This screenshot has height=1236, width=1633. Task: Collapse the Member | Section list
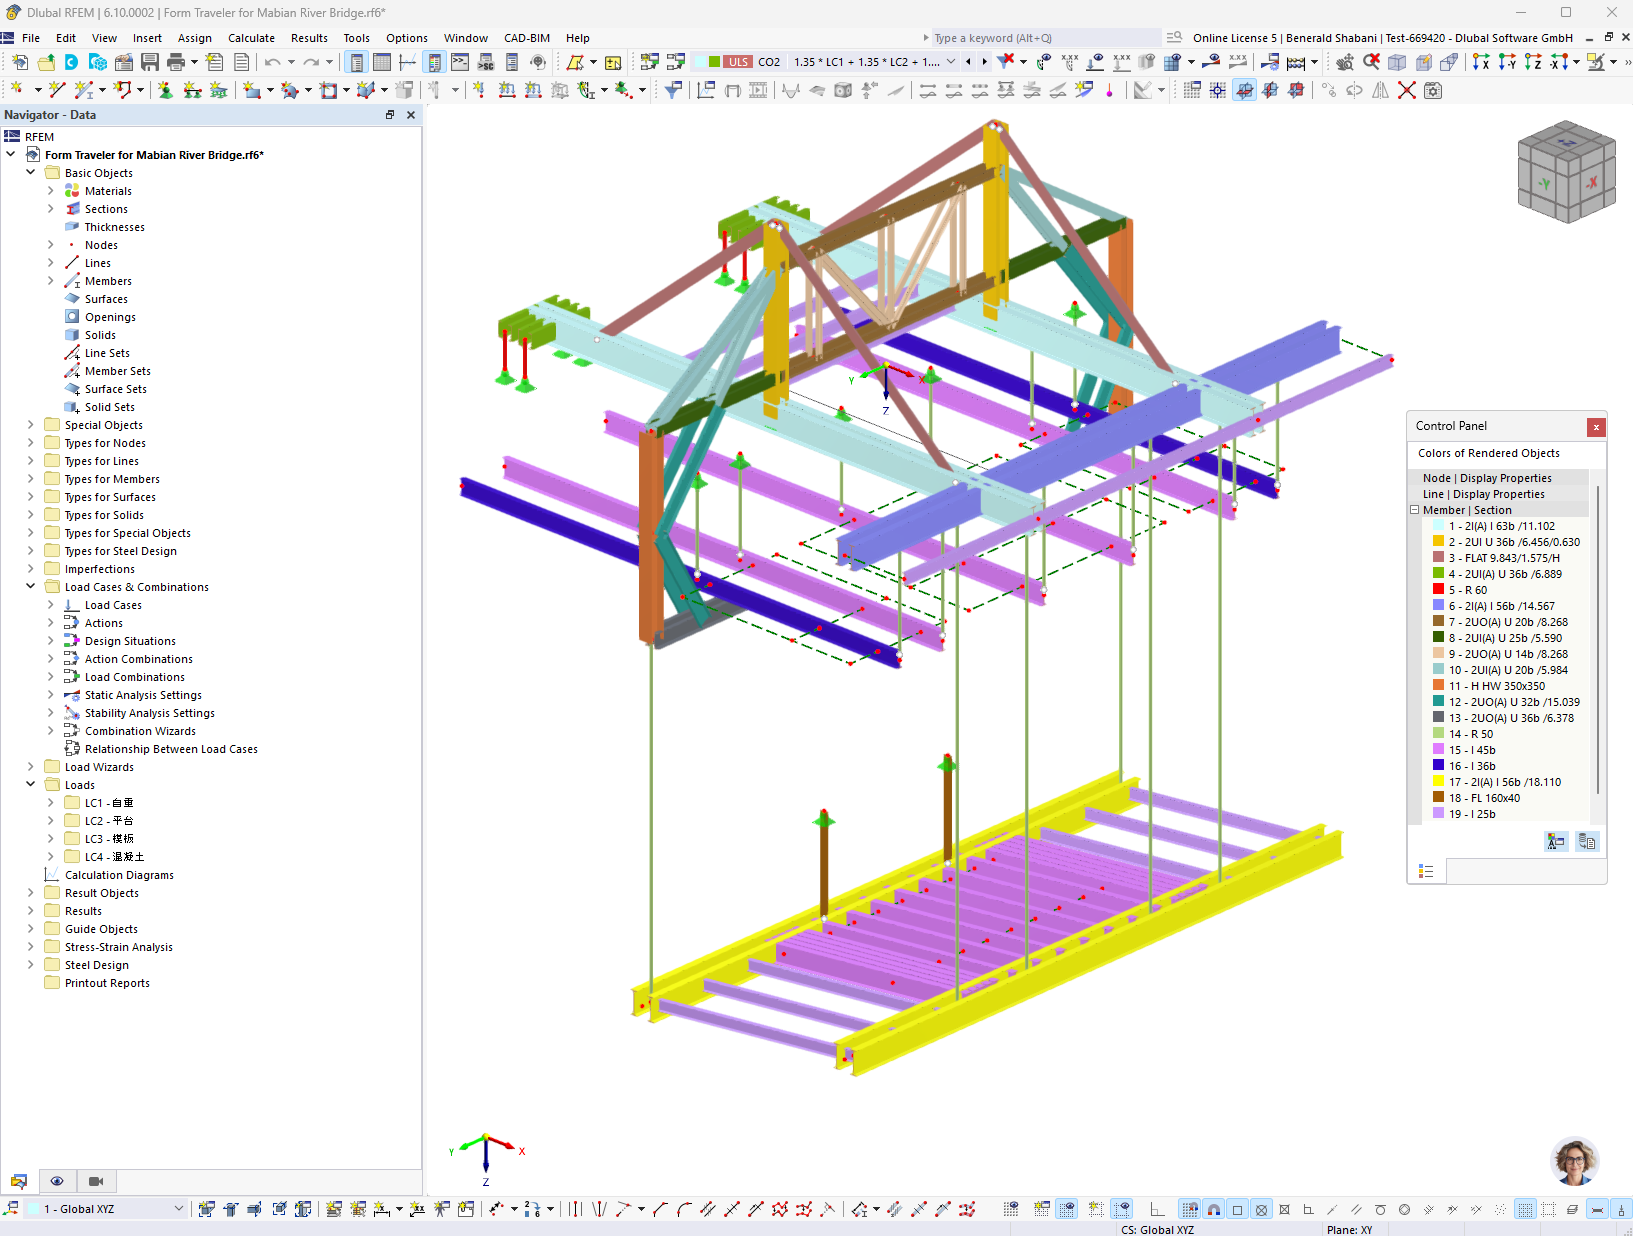(1414, 509)
